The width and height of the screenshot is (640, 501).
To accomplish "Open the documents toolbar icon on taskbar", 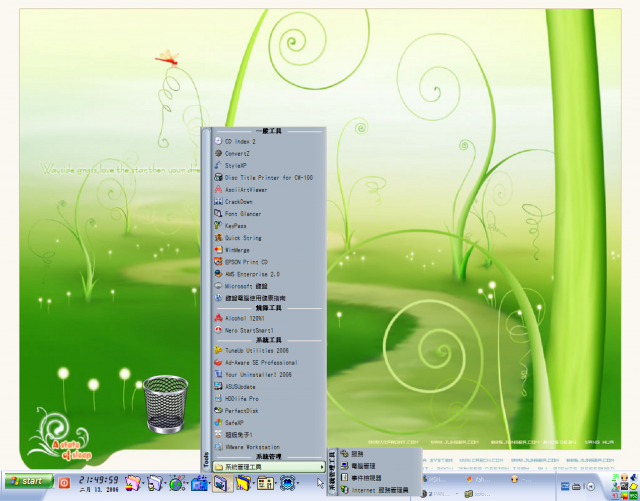I will [154, 483].
